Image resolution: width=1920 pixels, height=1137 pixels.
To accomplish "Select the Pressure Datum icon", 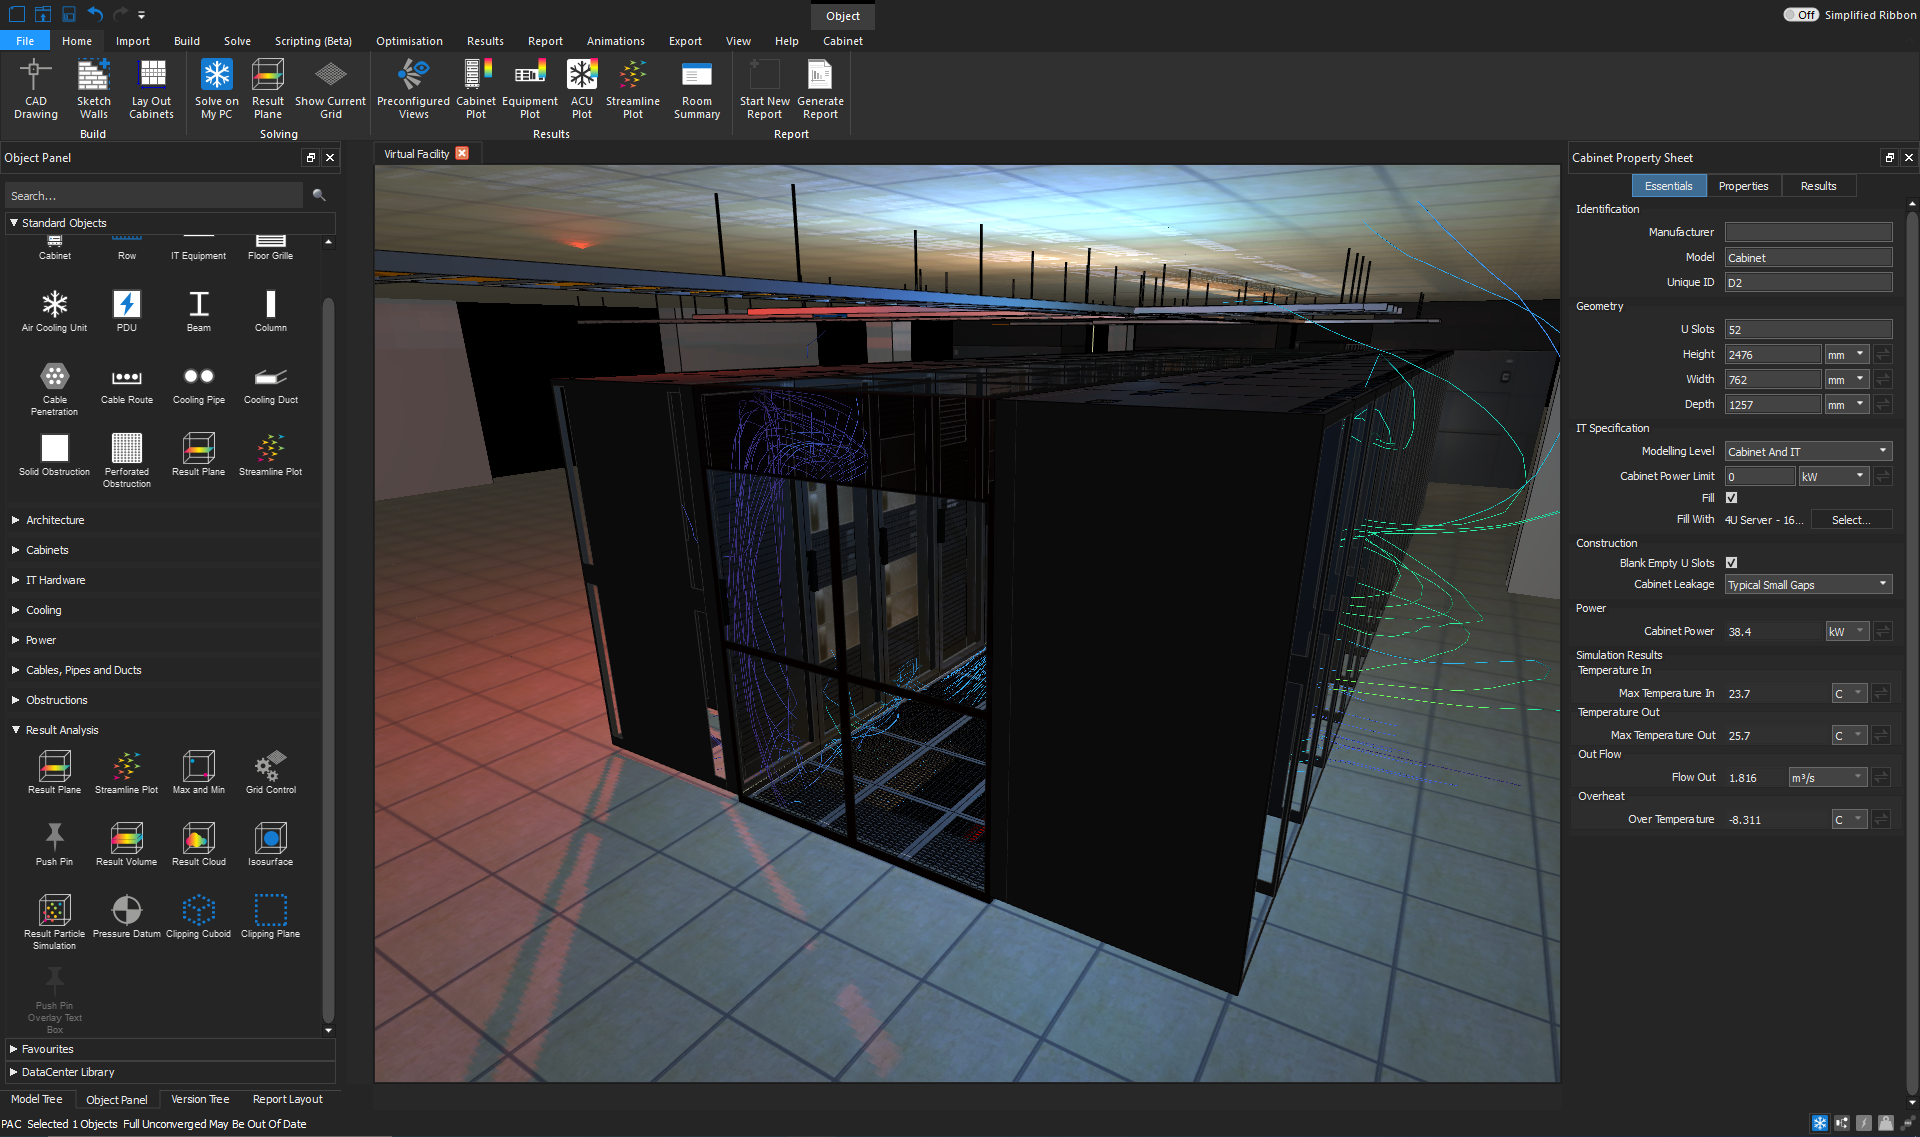I will click(x=126, y=911).
